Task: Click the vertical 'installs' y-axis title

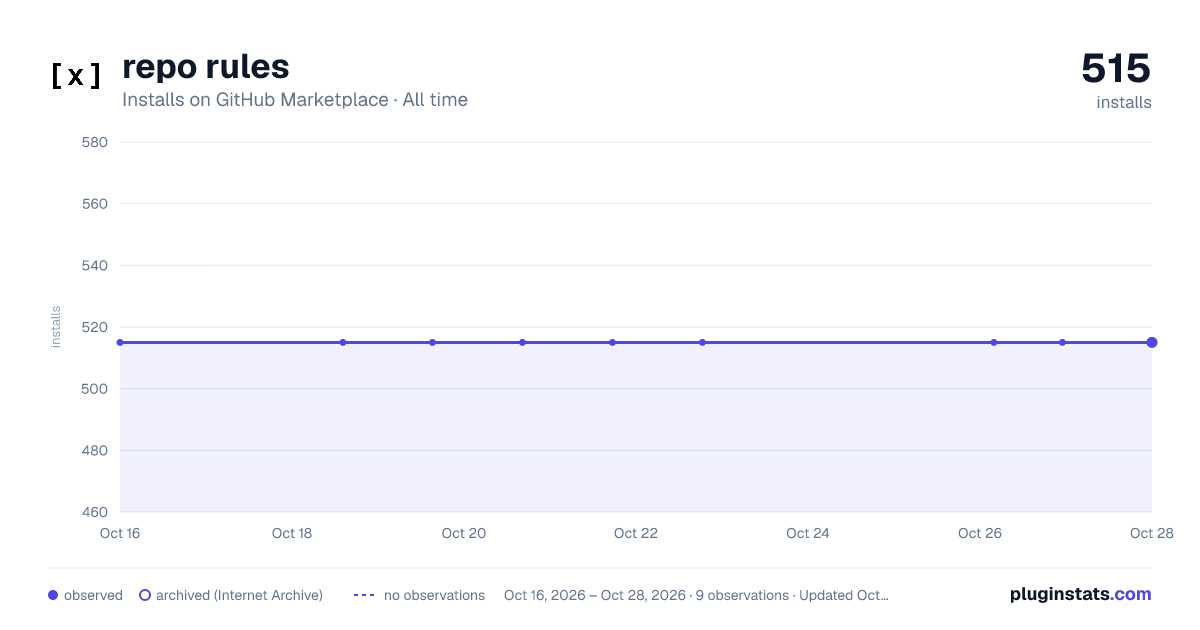Action: (x=56, y=327)
